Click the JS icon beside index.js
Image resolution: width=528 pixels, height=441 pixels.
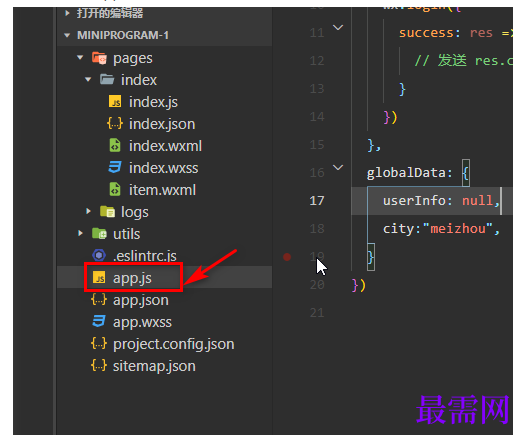(115, 102)
